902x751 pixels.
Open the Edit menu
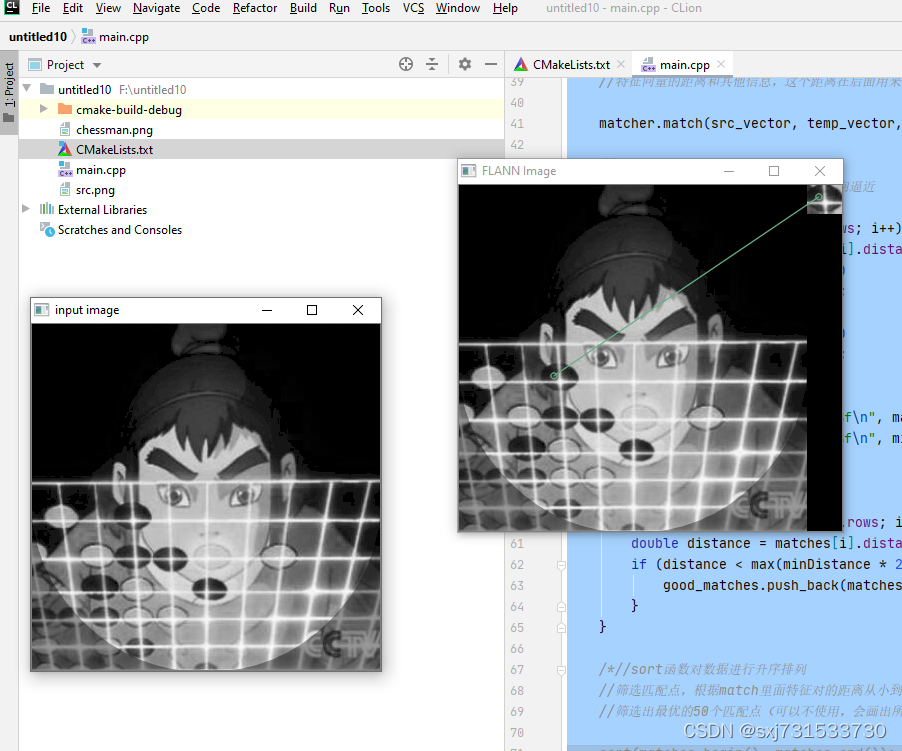(72, 8)
